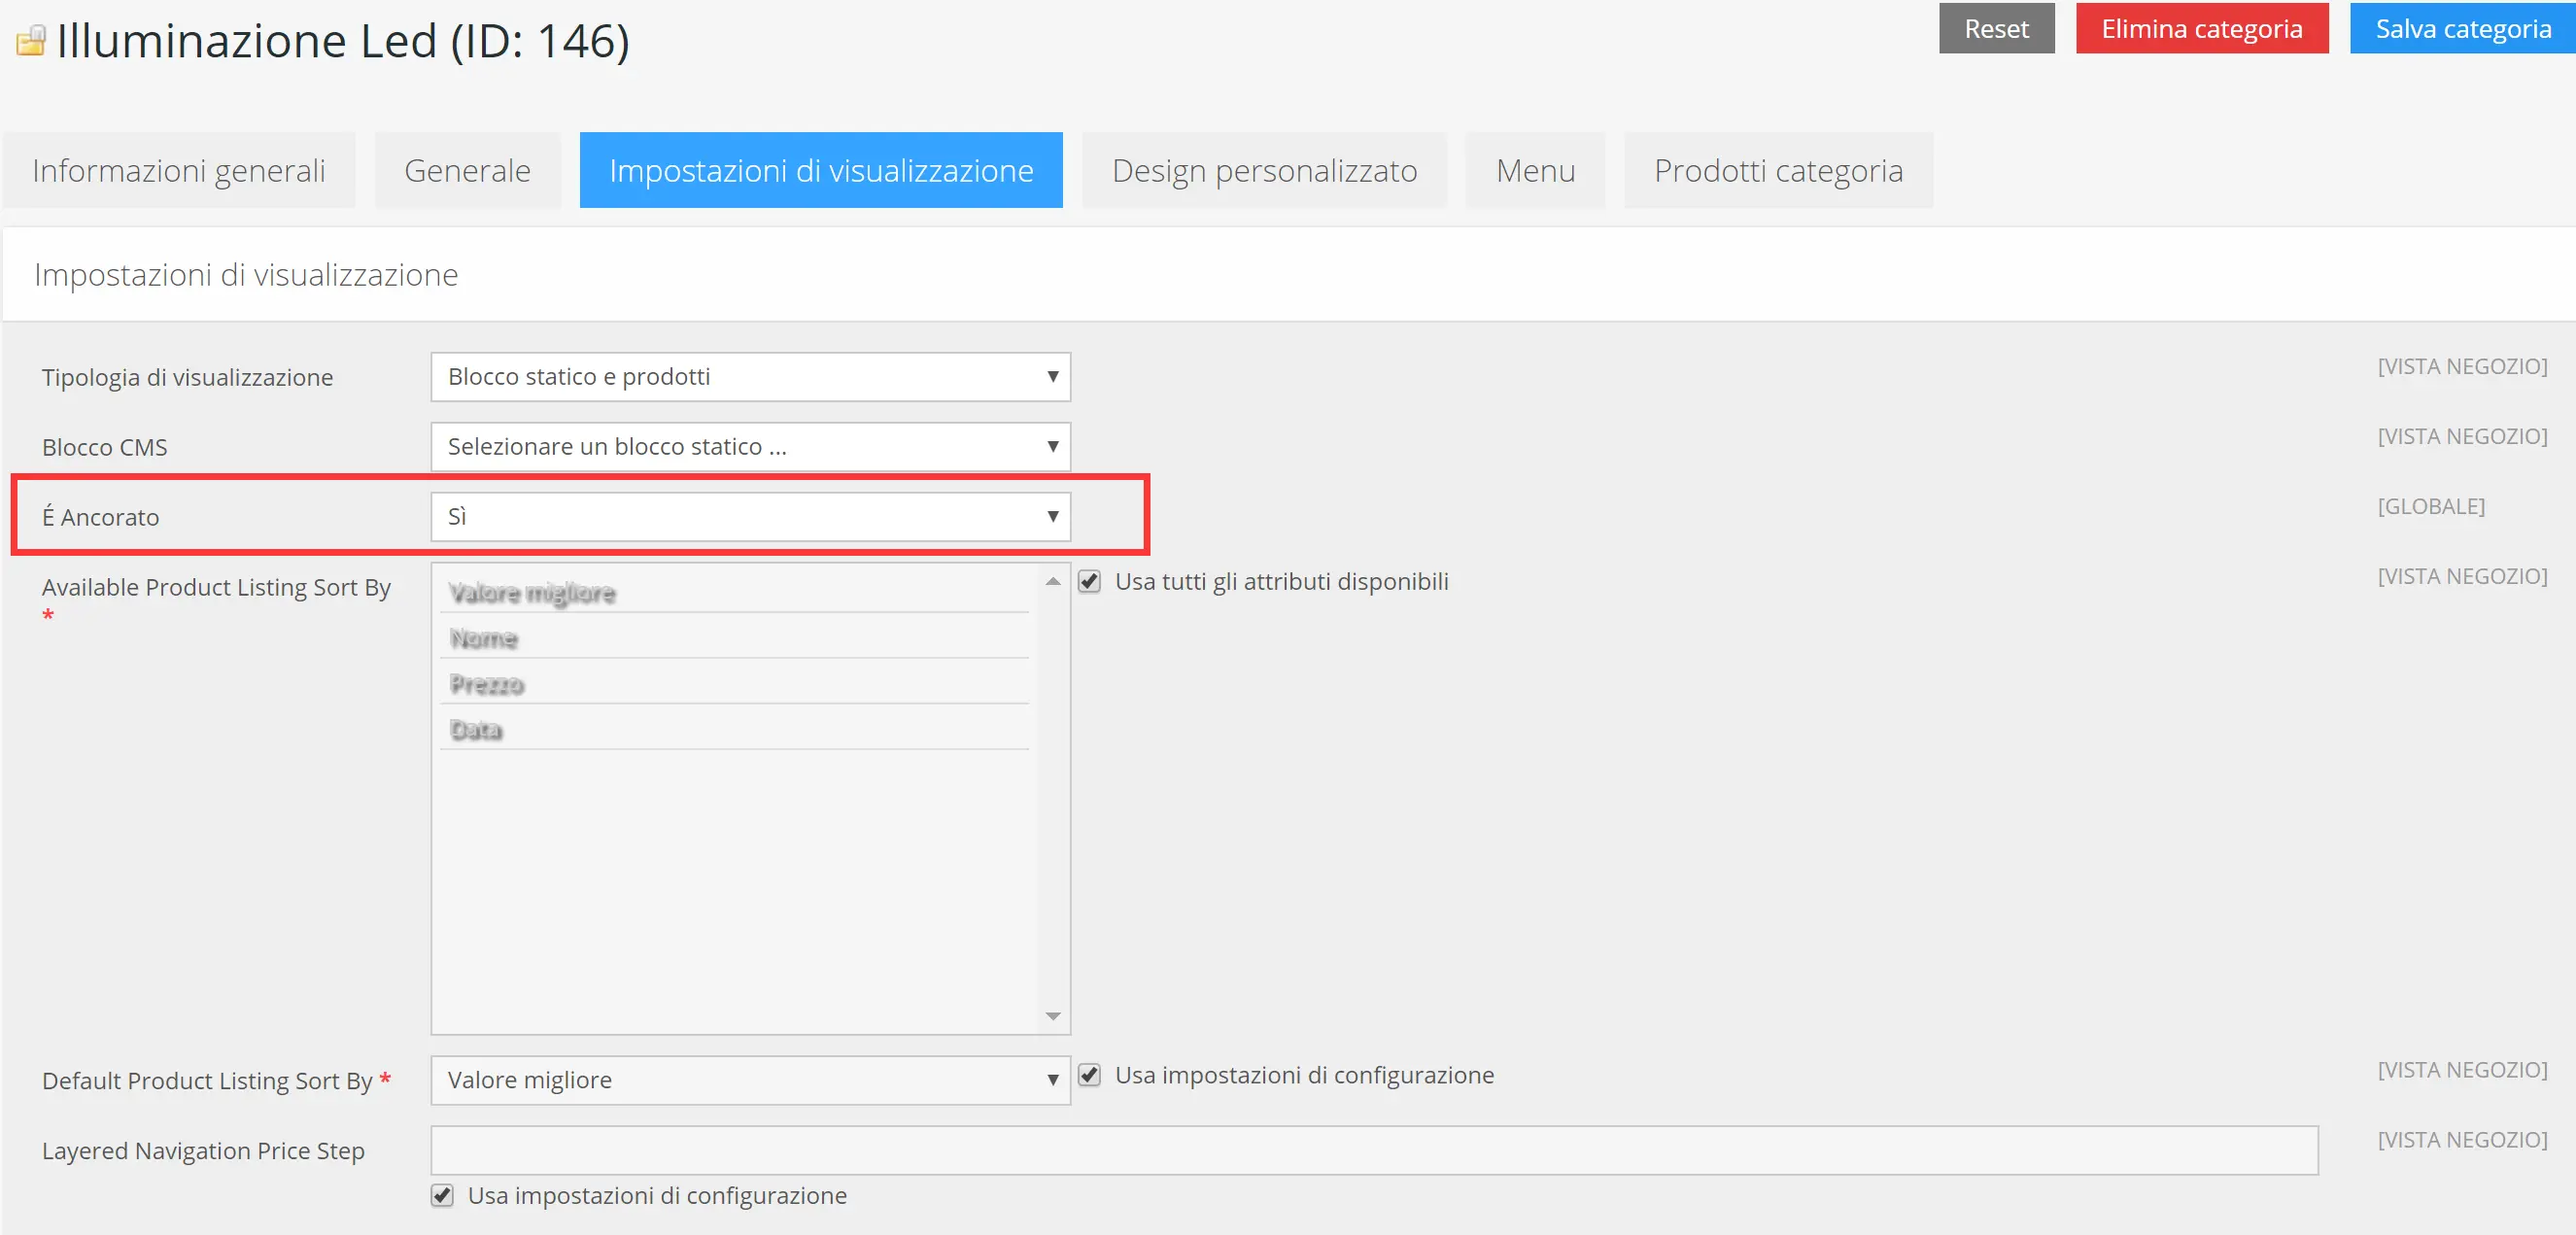
Task: Open the Blocco CMS dropdown
Action: [750, 447]
